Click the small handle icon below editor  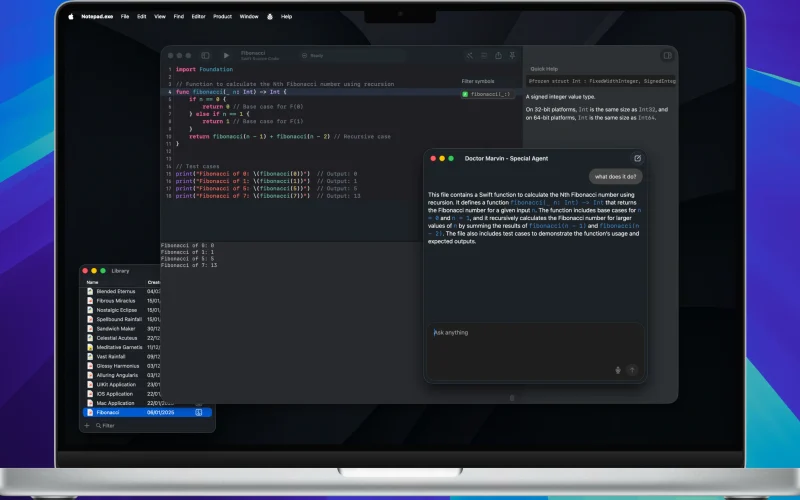tap(512, 398)
